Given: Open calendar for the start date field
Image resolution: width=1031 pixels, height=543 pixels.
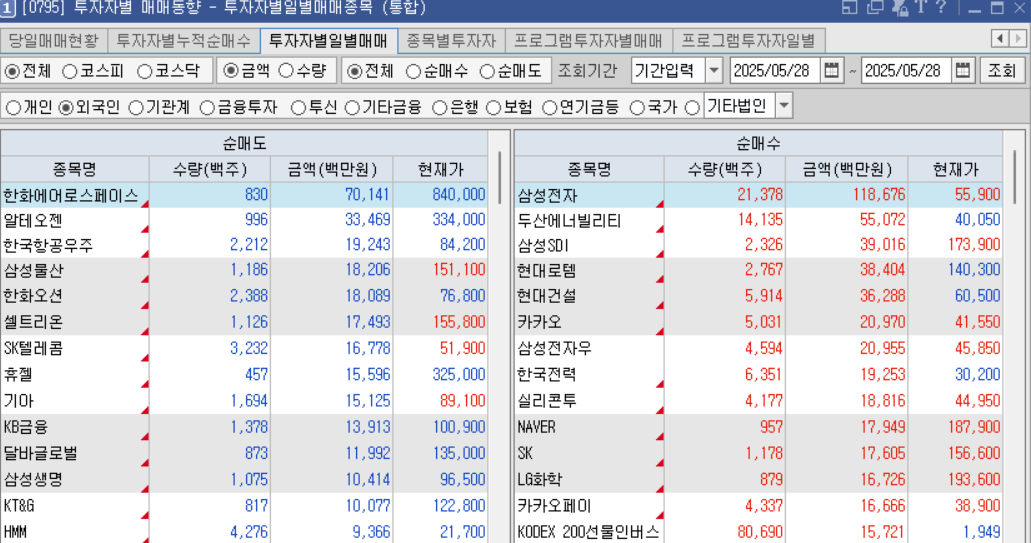Looking at the screenshot, I should pos(831,70).
